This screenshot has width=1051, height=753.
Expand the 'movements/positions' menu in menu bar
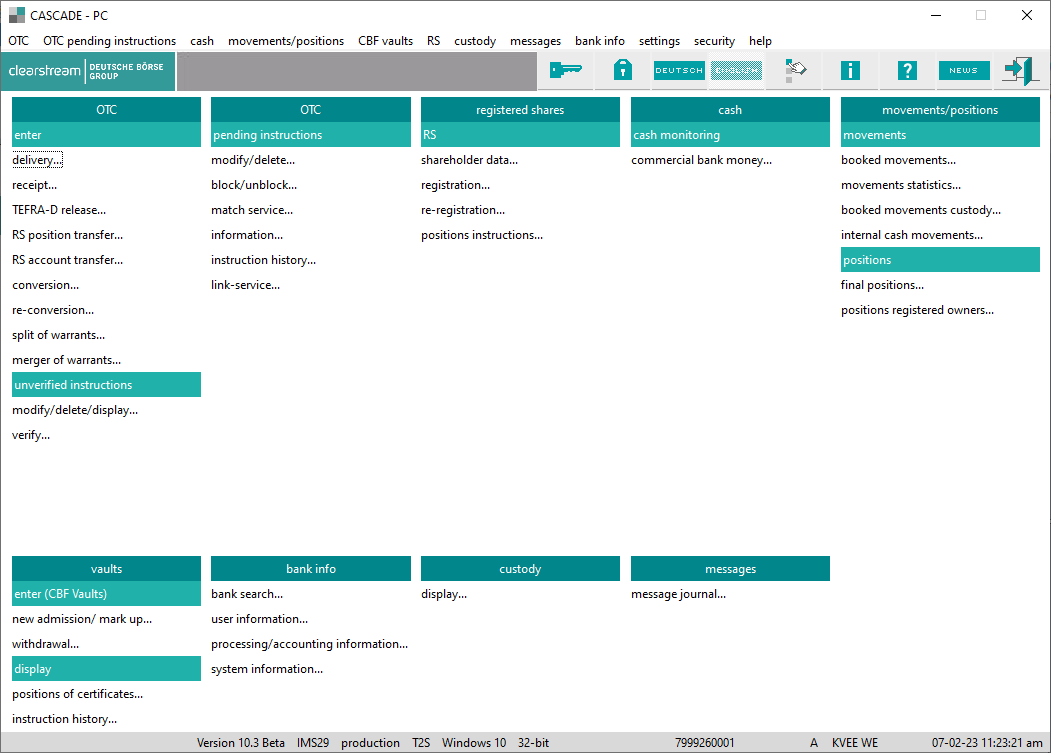[x=286, y=41]
